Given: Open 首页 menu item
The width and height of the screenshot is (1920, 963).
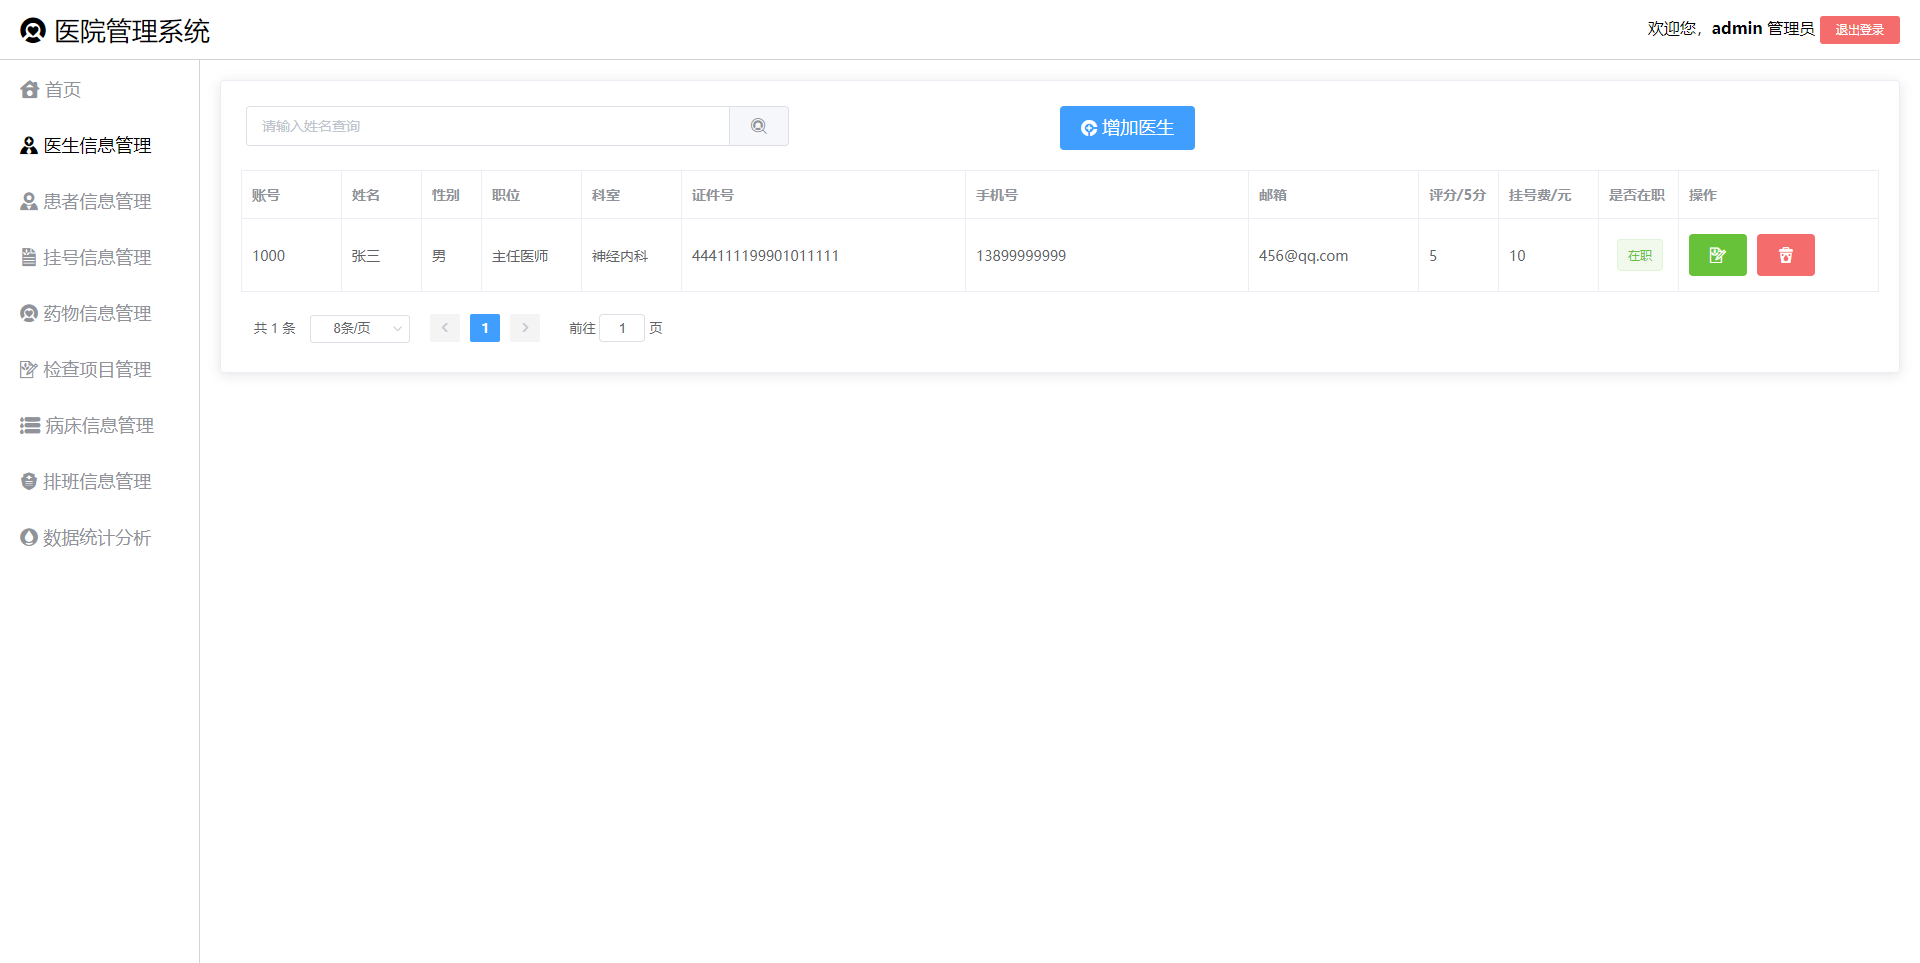Looking at the screenshot, I should [100, 90].
